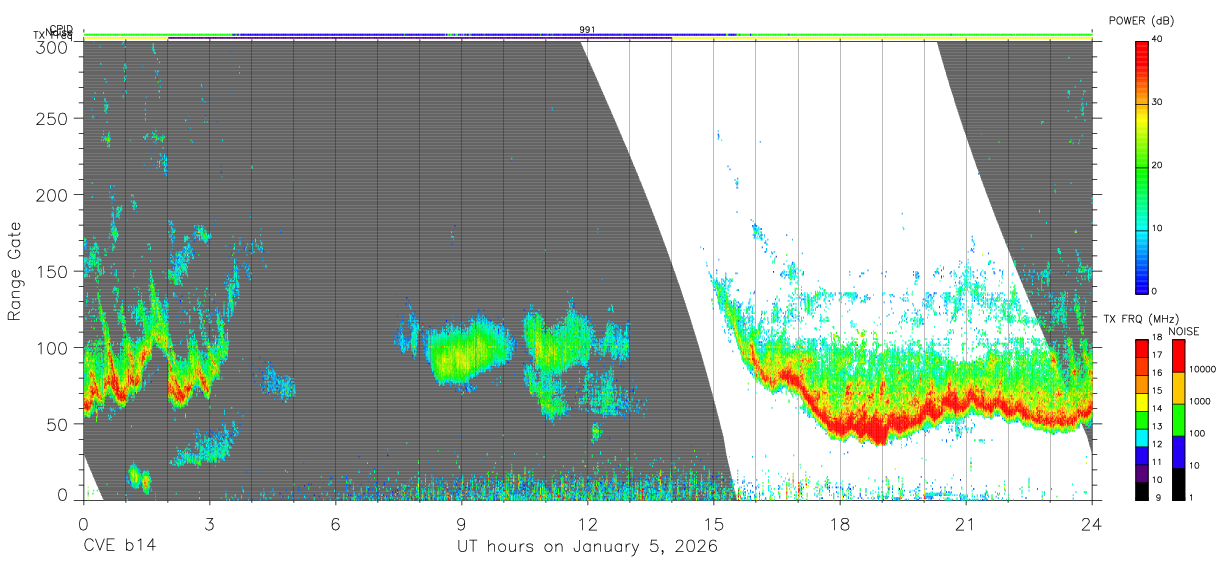Click the 'CVE b14' radar beam label
This screenshot has height=567, width=1228.
119,547
